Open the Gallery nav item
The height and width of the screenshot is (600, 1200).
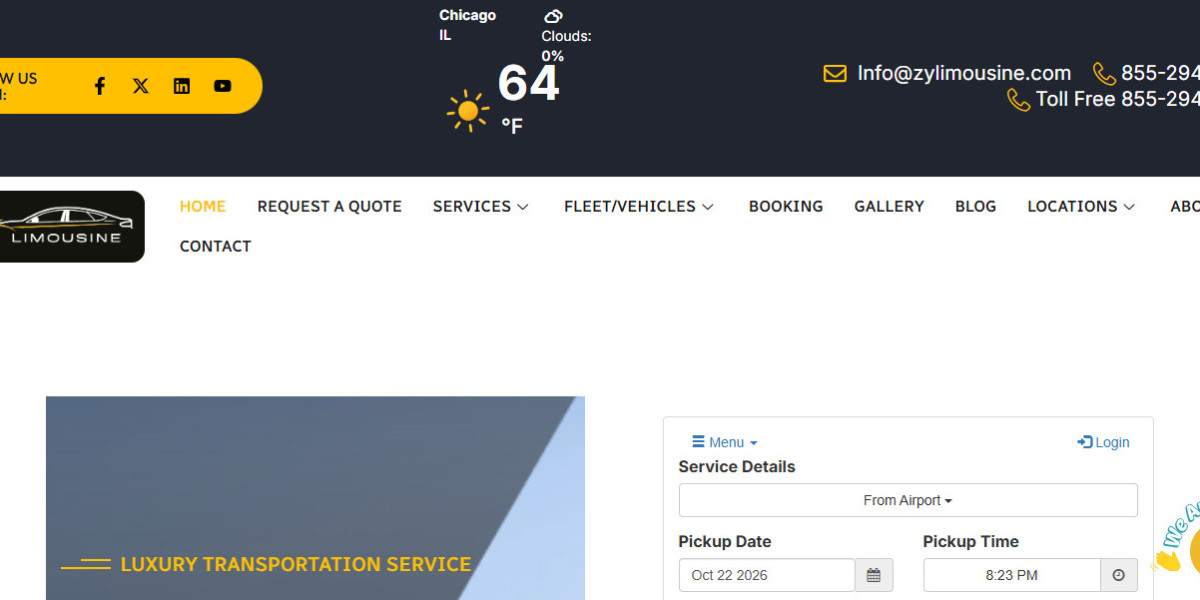pyautogui.click(x=889, y=206)
